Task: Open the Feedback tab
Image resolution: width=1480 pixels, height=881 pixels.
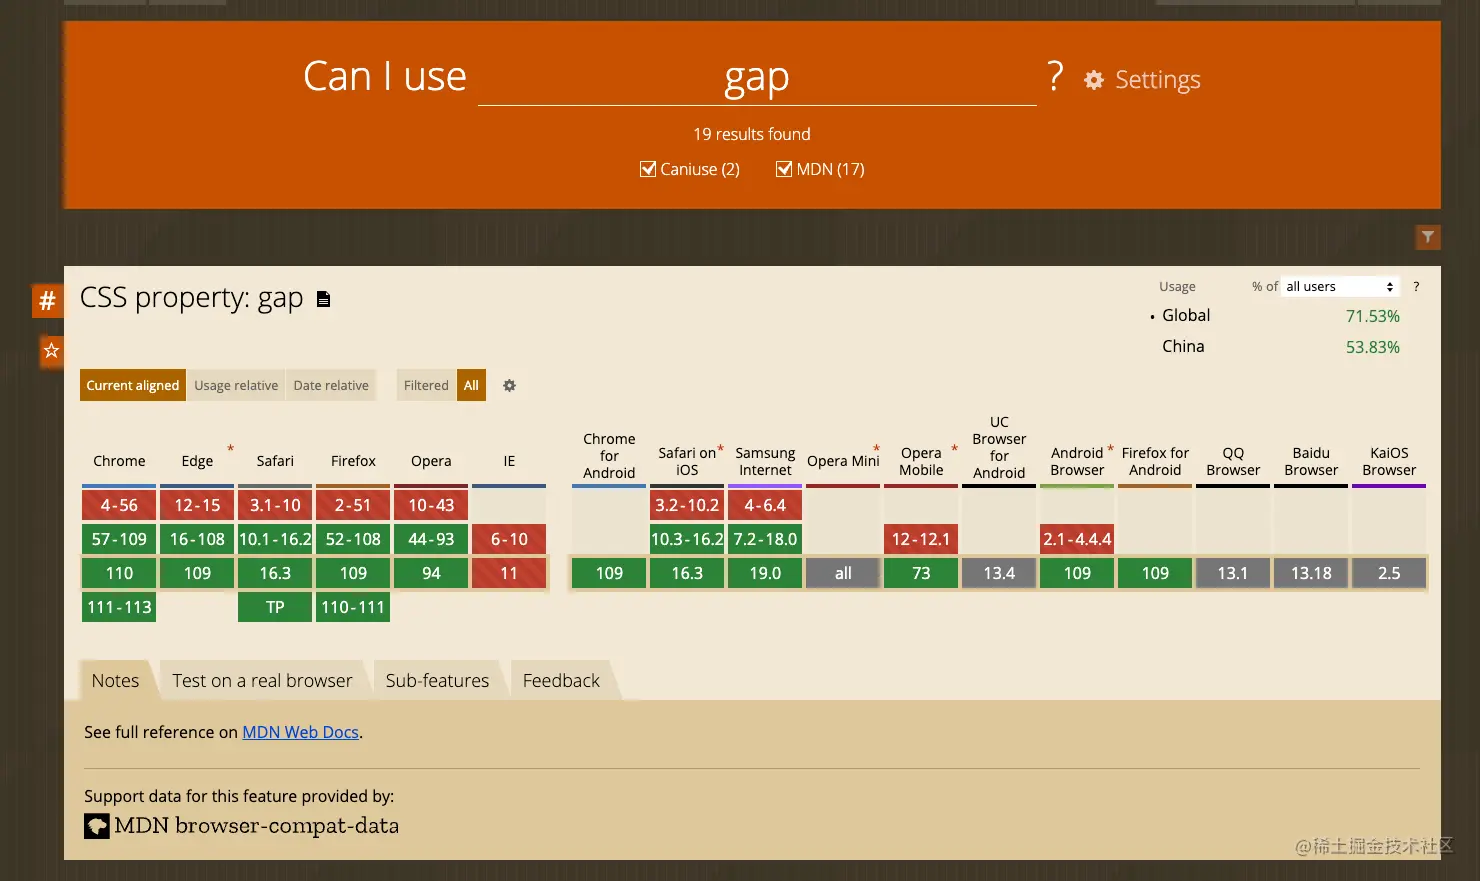Action: point(561,680)
